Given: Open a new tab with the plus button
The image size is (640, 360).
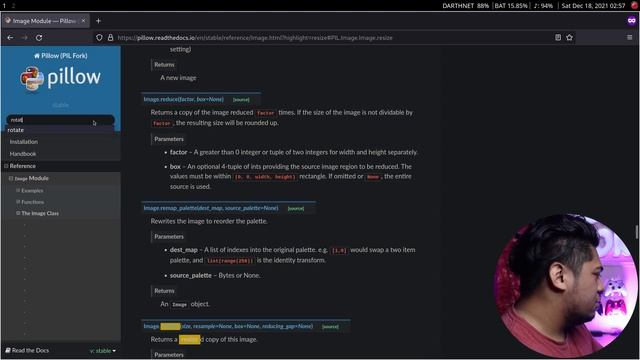Looking at the screenshot, I should [x=98, y=20].
